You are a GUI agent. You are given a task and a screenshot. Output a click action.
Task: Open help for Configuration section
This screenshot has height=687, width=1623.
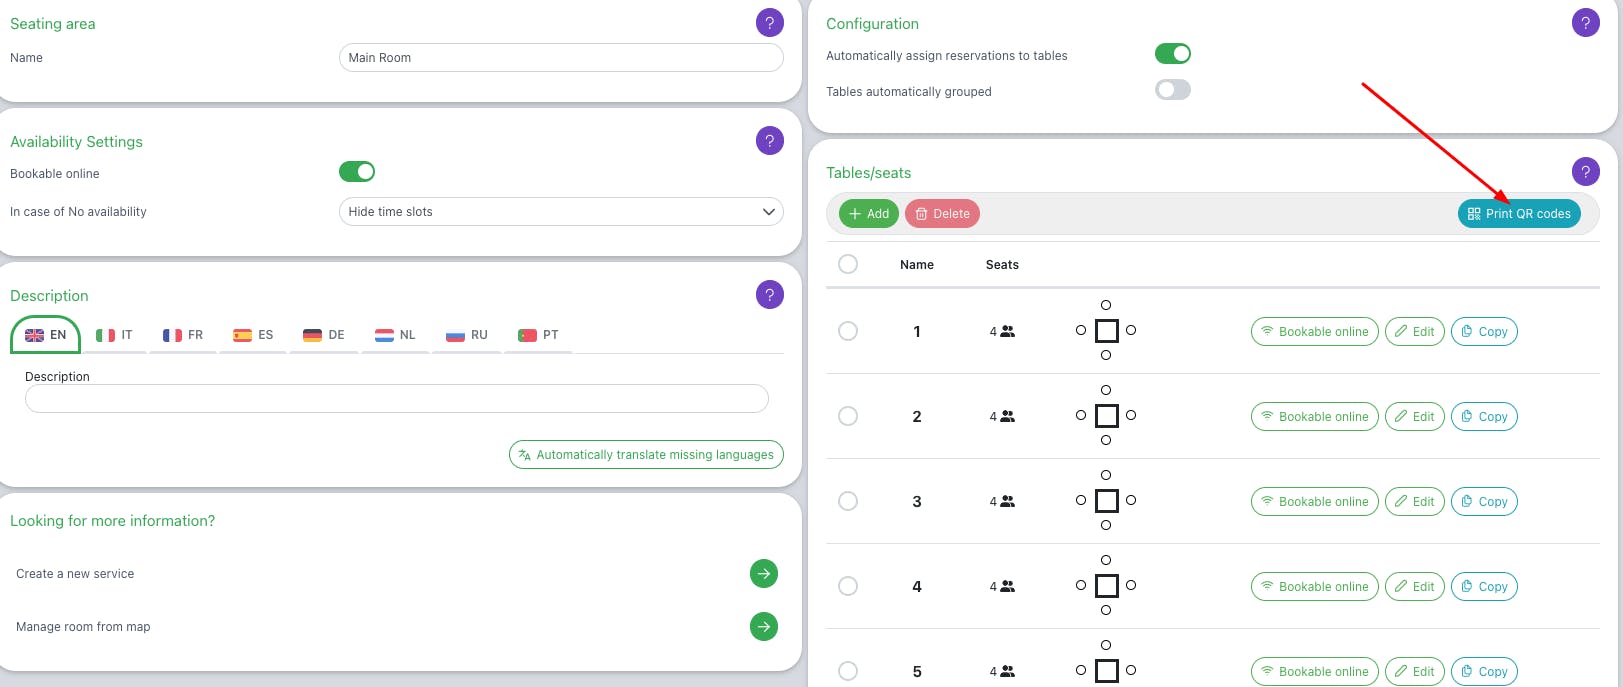1586,23
